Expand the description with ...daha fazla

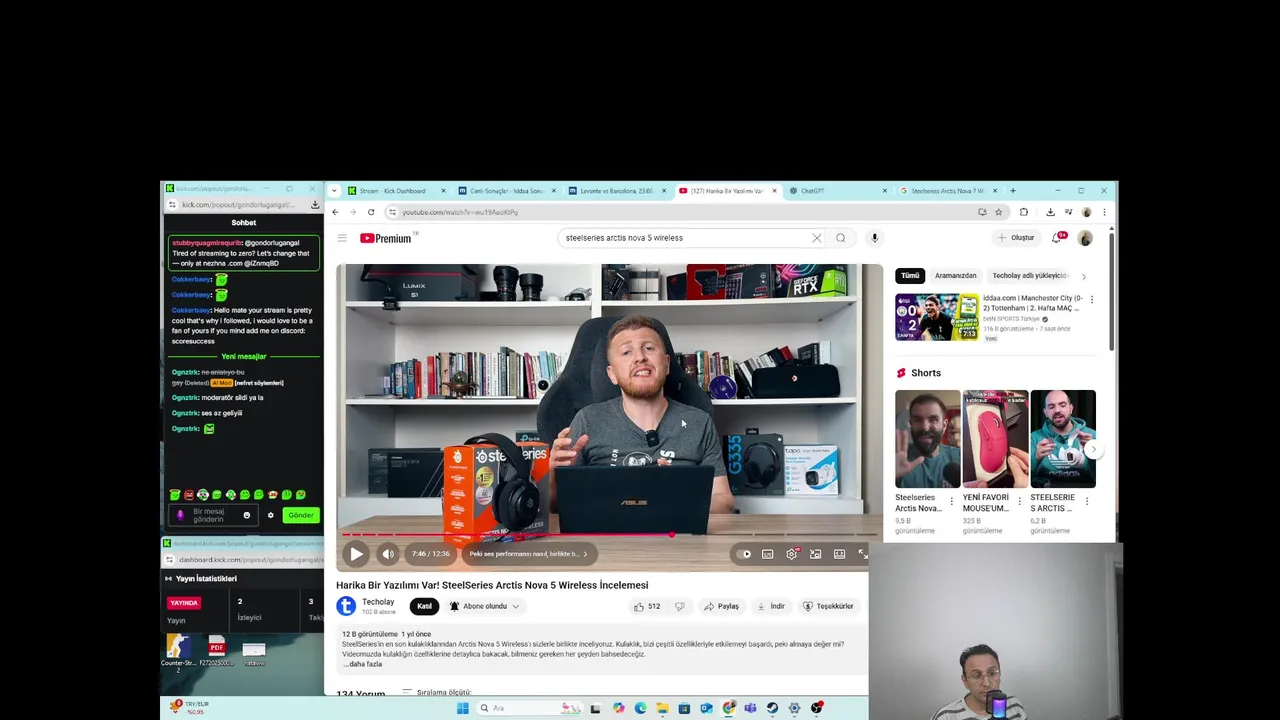point(362,664)
